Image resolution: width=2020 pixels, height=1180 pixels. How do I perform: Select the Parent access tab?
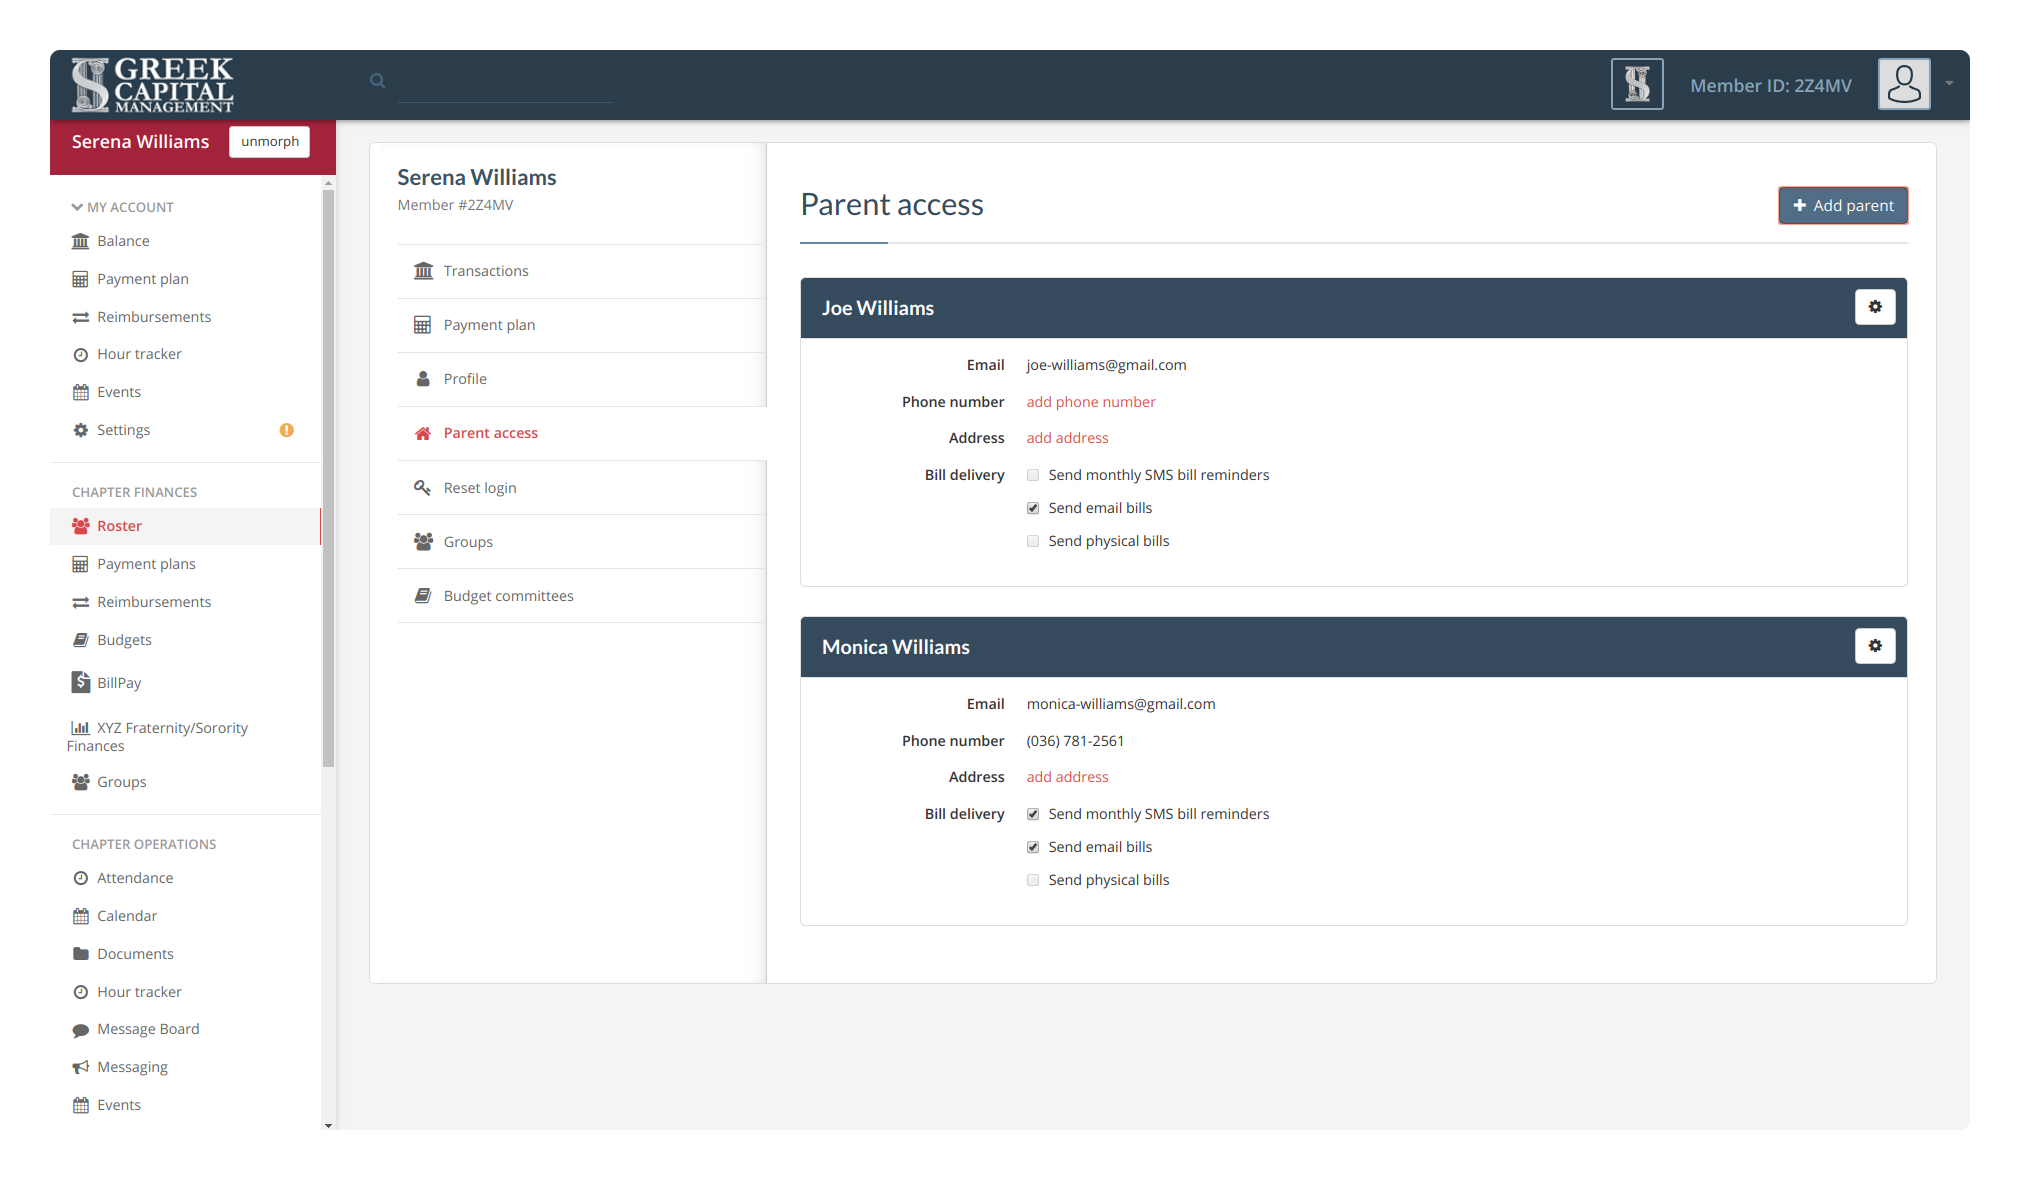click(x=490, y=433)
